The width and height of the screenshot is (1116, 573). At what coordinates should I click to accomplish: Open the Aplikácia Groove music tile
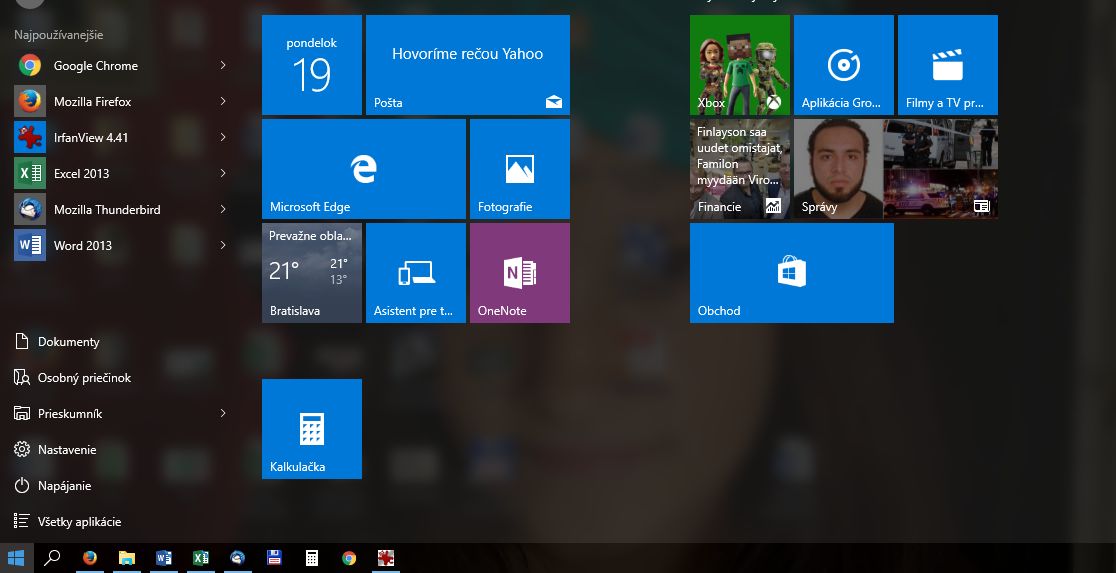pos(843,65)
